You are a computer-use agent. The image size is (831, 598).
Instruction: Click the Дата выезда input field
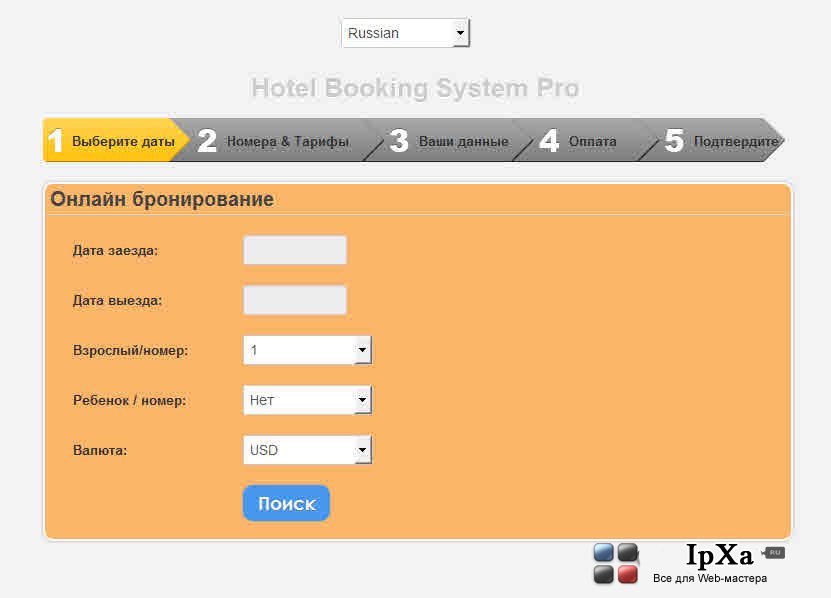295,300
